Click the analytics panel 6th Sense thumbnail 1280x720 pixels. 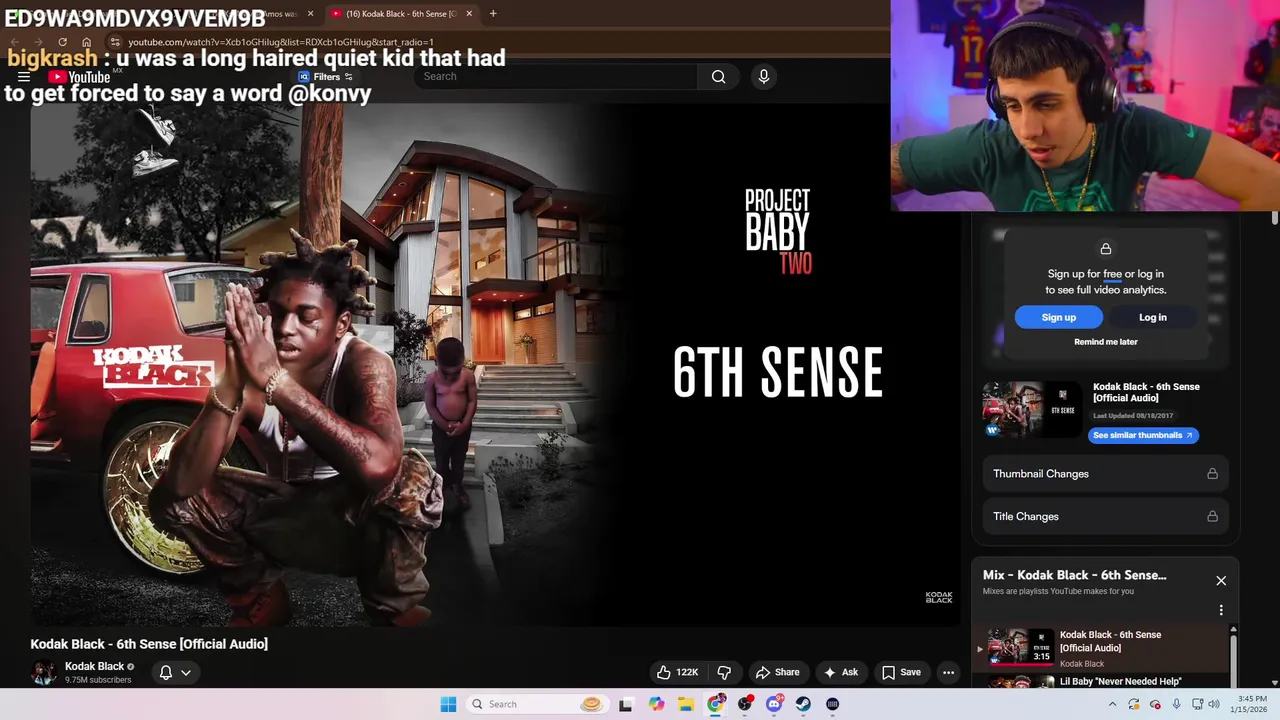pos(1032,409)
